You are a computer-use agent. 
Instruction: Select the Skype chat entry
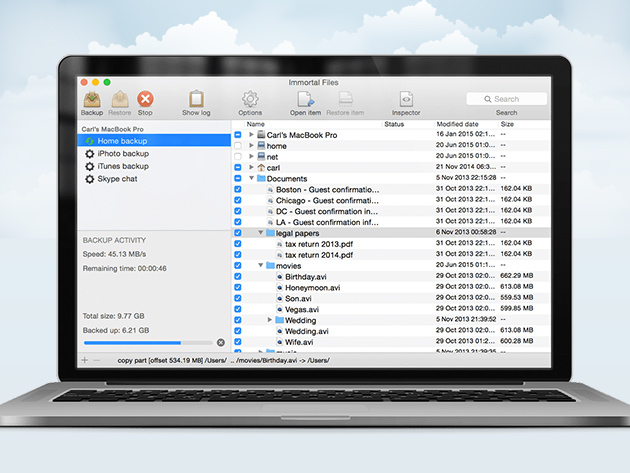(154, 179)
